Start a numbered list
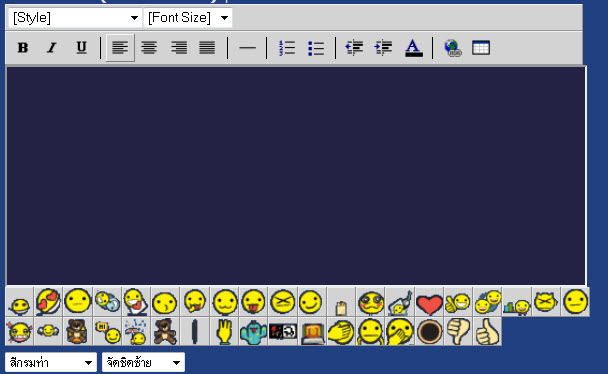608x374 pixels. pos(287,48)
